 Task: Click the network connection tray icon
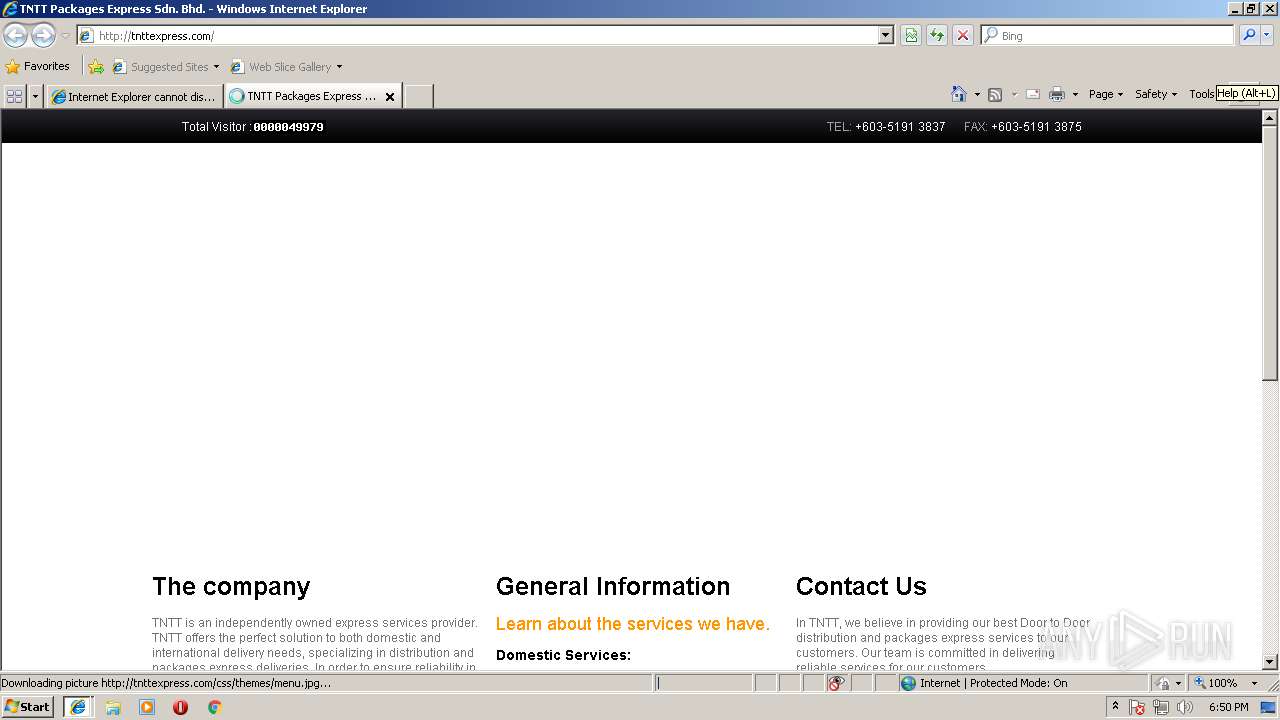tap(1161, 707)
